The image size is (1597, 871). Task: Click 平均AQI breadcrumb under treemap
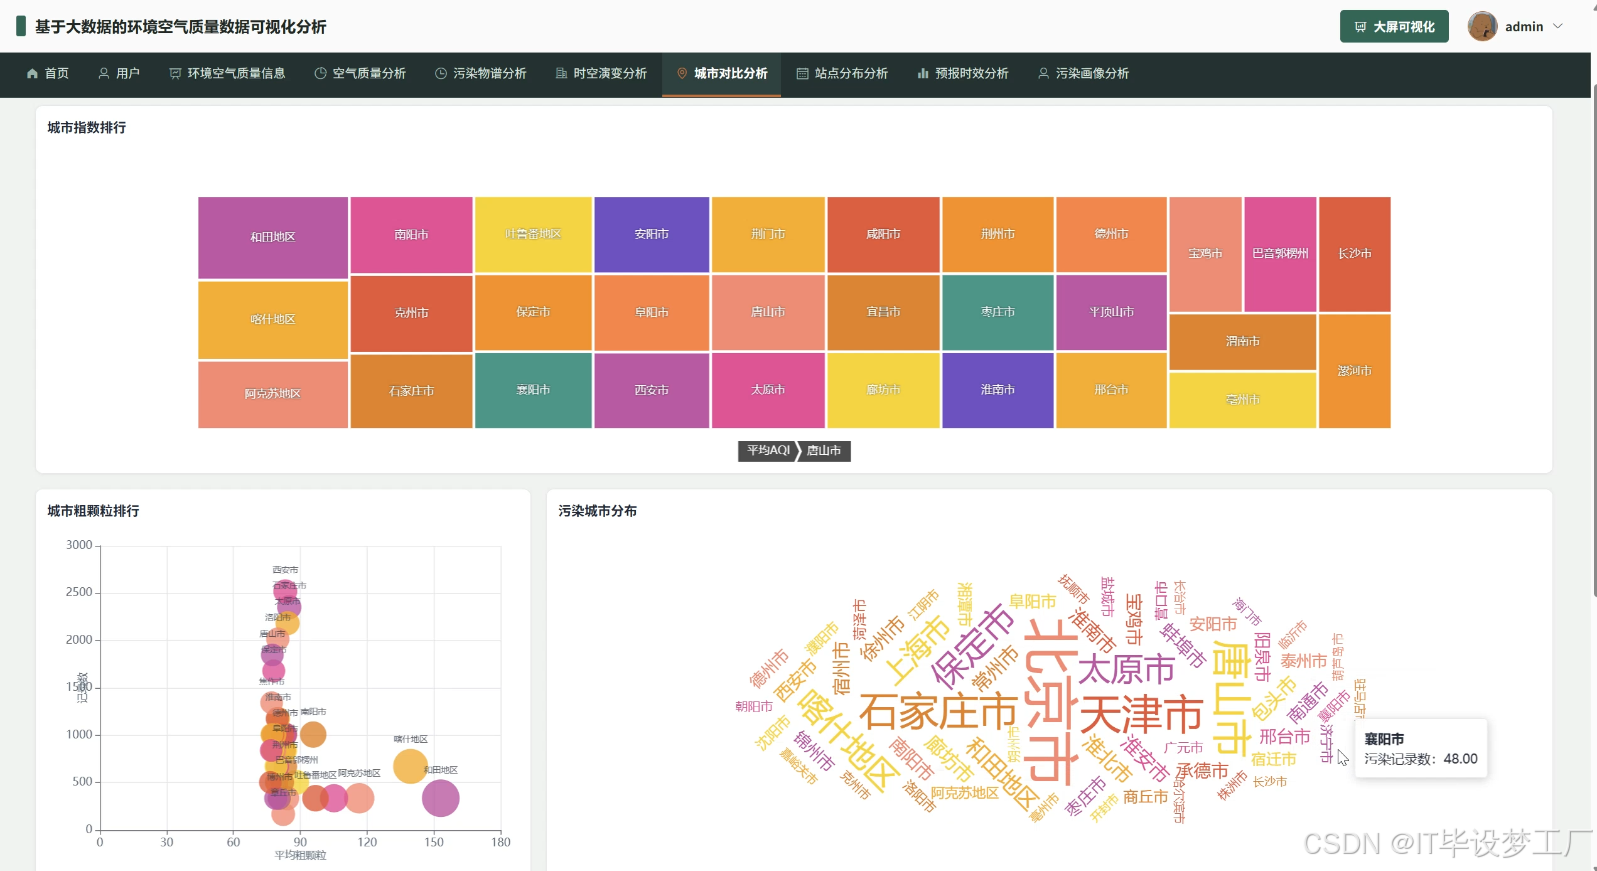click(x=768, y=451)
